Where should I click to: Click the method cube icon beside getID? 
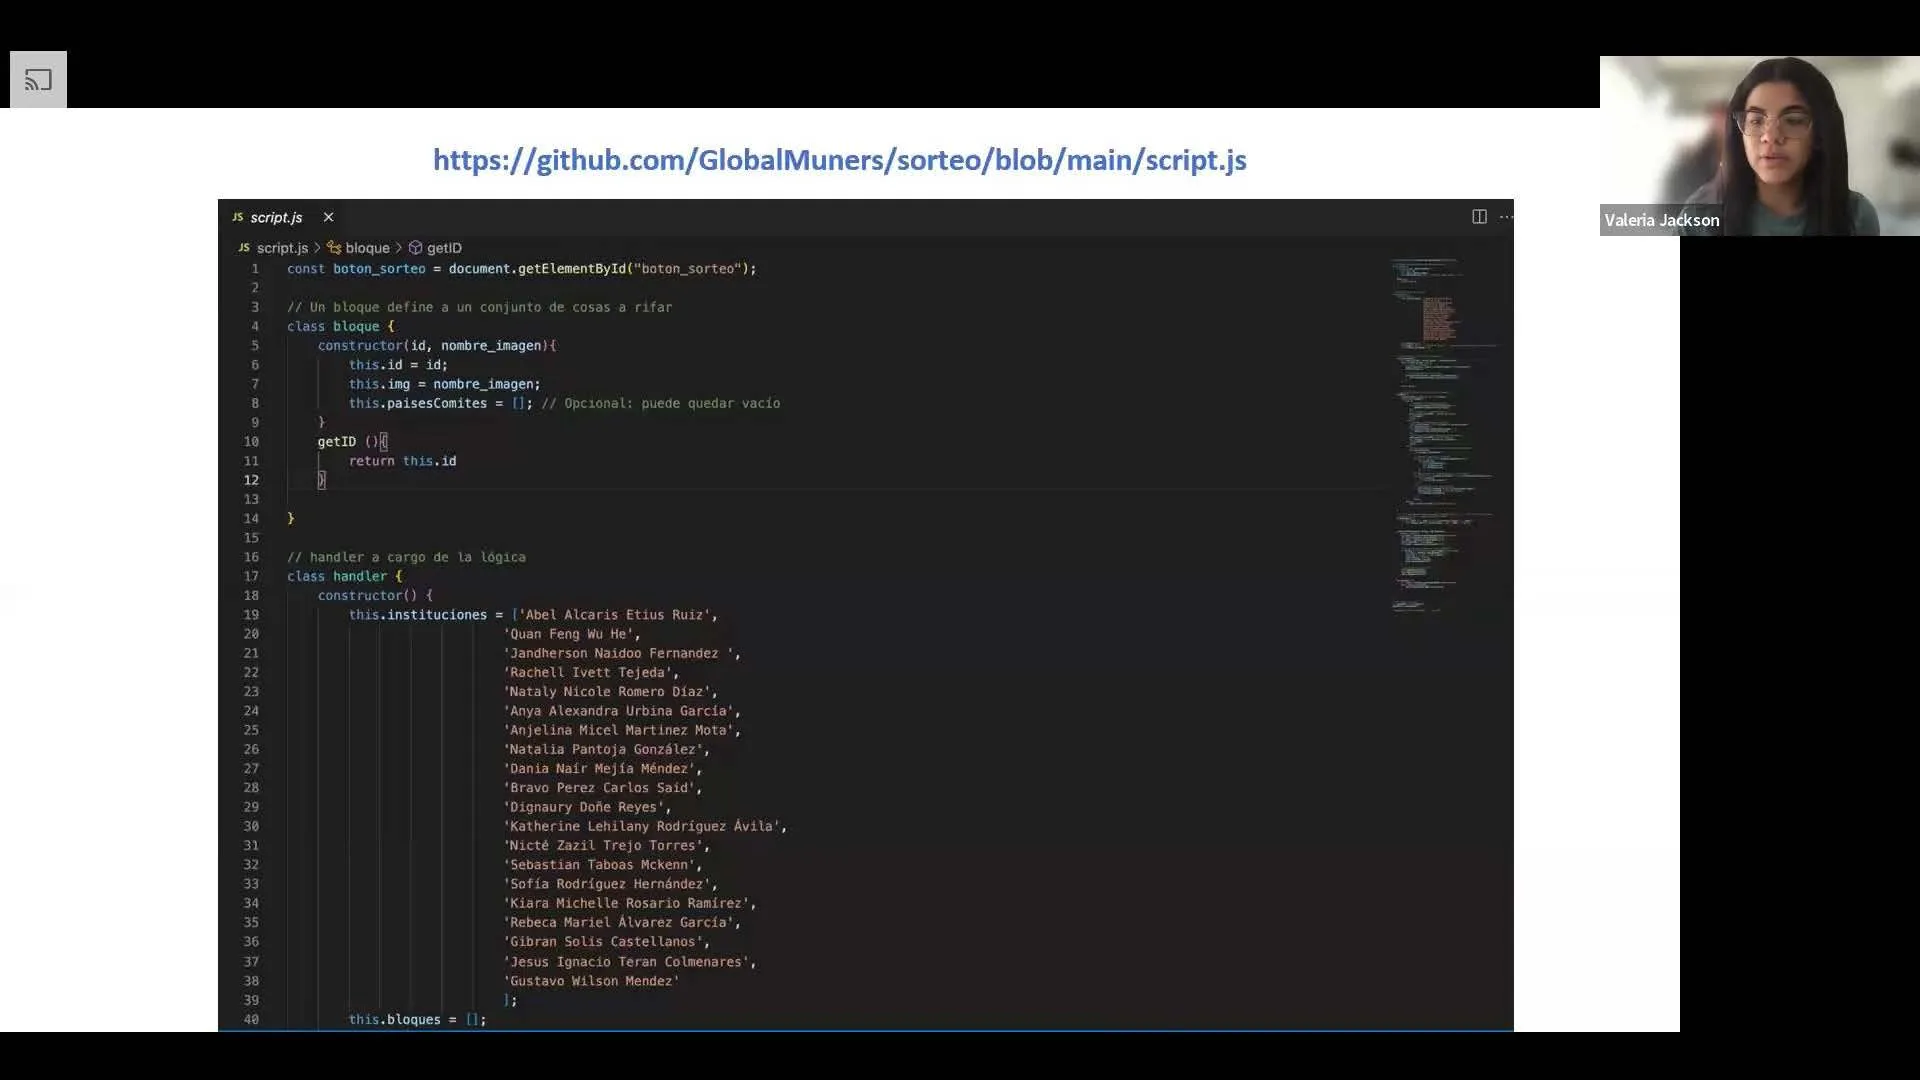[x=415, y=248]
